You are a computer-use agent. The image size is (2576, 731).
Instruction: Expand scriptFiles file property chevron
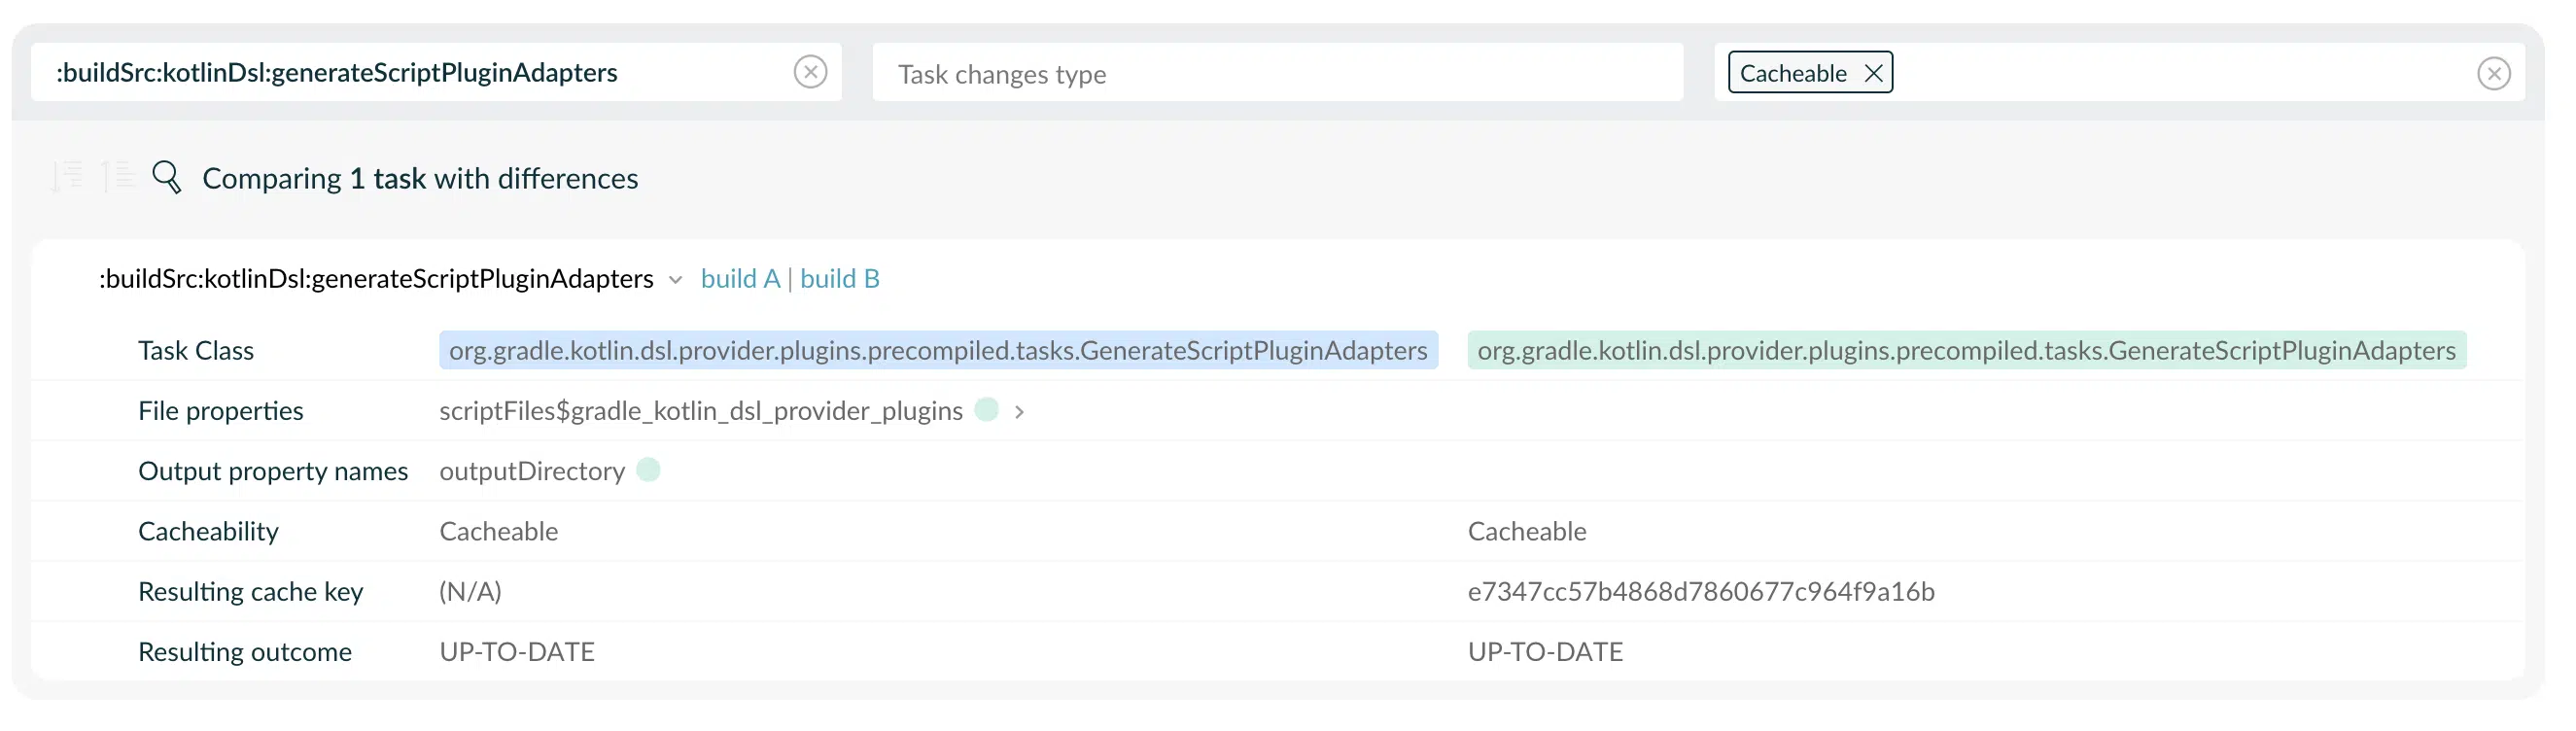tap(1019, 411)
